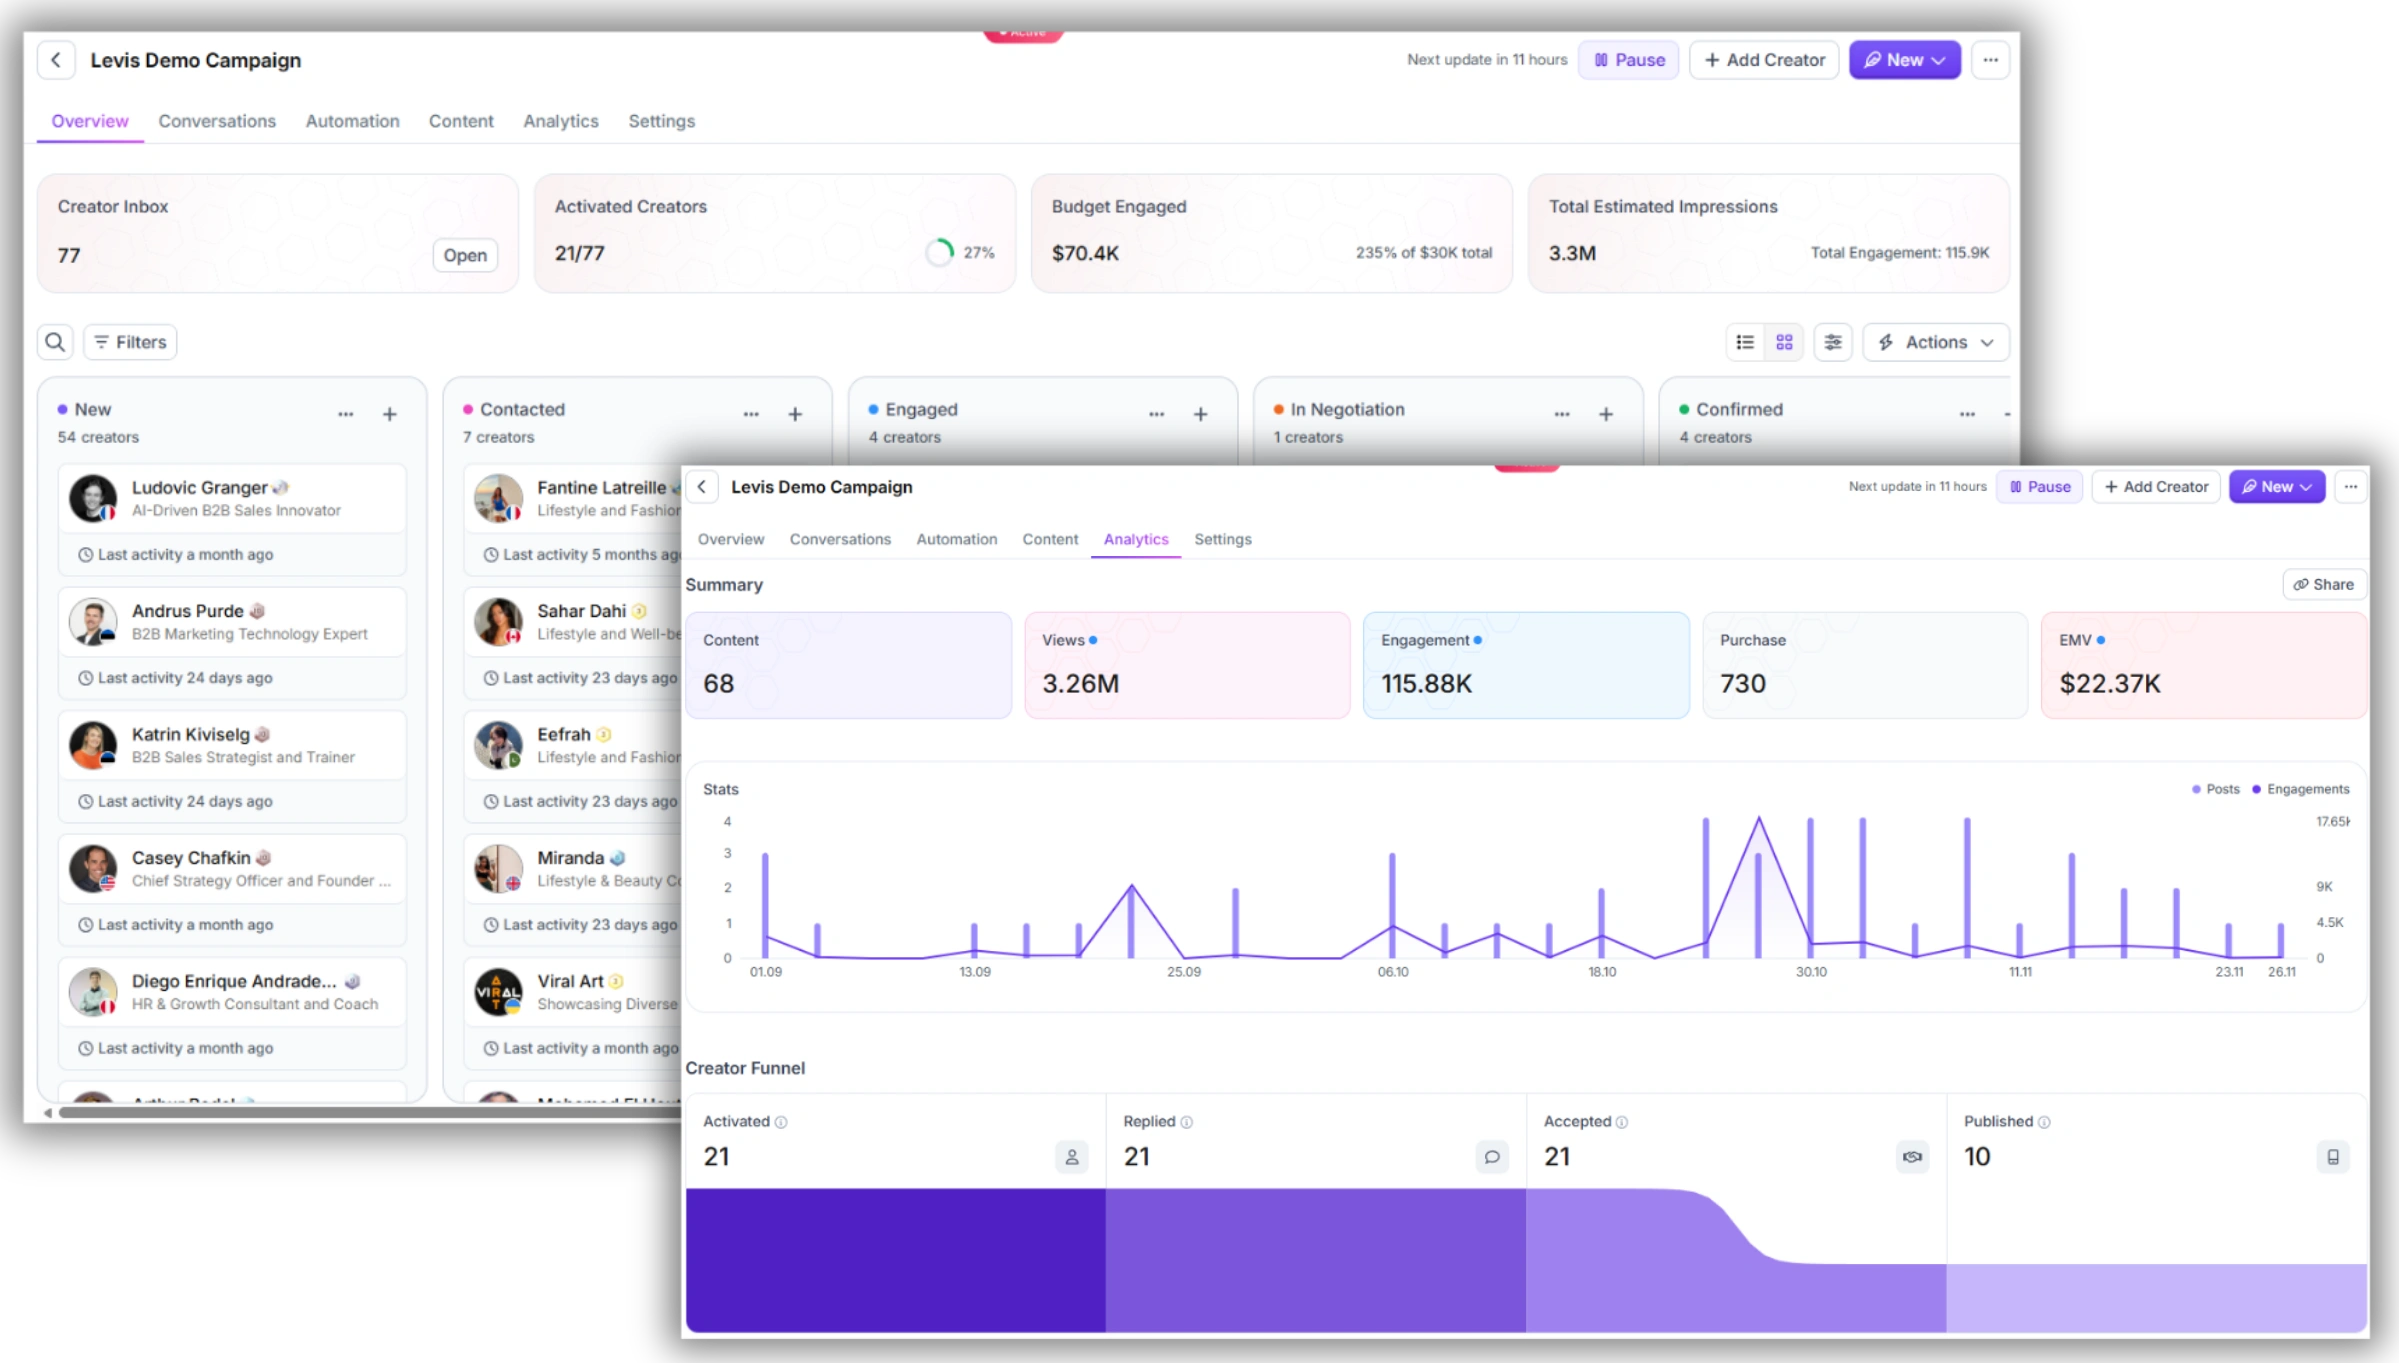This screenshot has width=2399, height=1363.
Task: Open ellipsis menu on Contacted column
Action: (x=751, y=414)
